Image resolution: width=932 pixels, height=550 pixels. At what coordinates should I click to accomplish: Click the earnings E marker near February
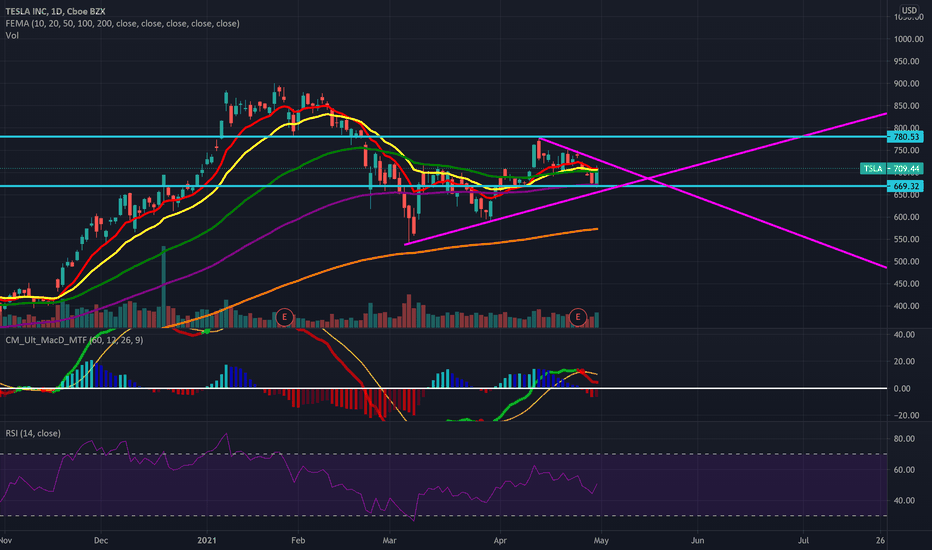click(284, 317)
